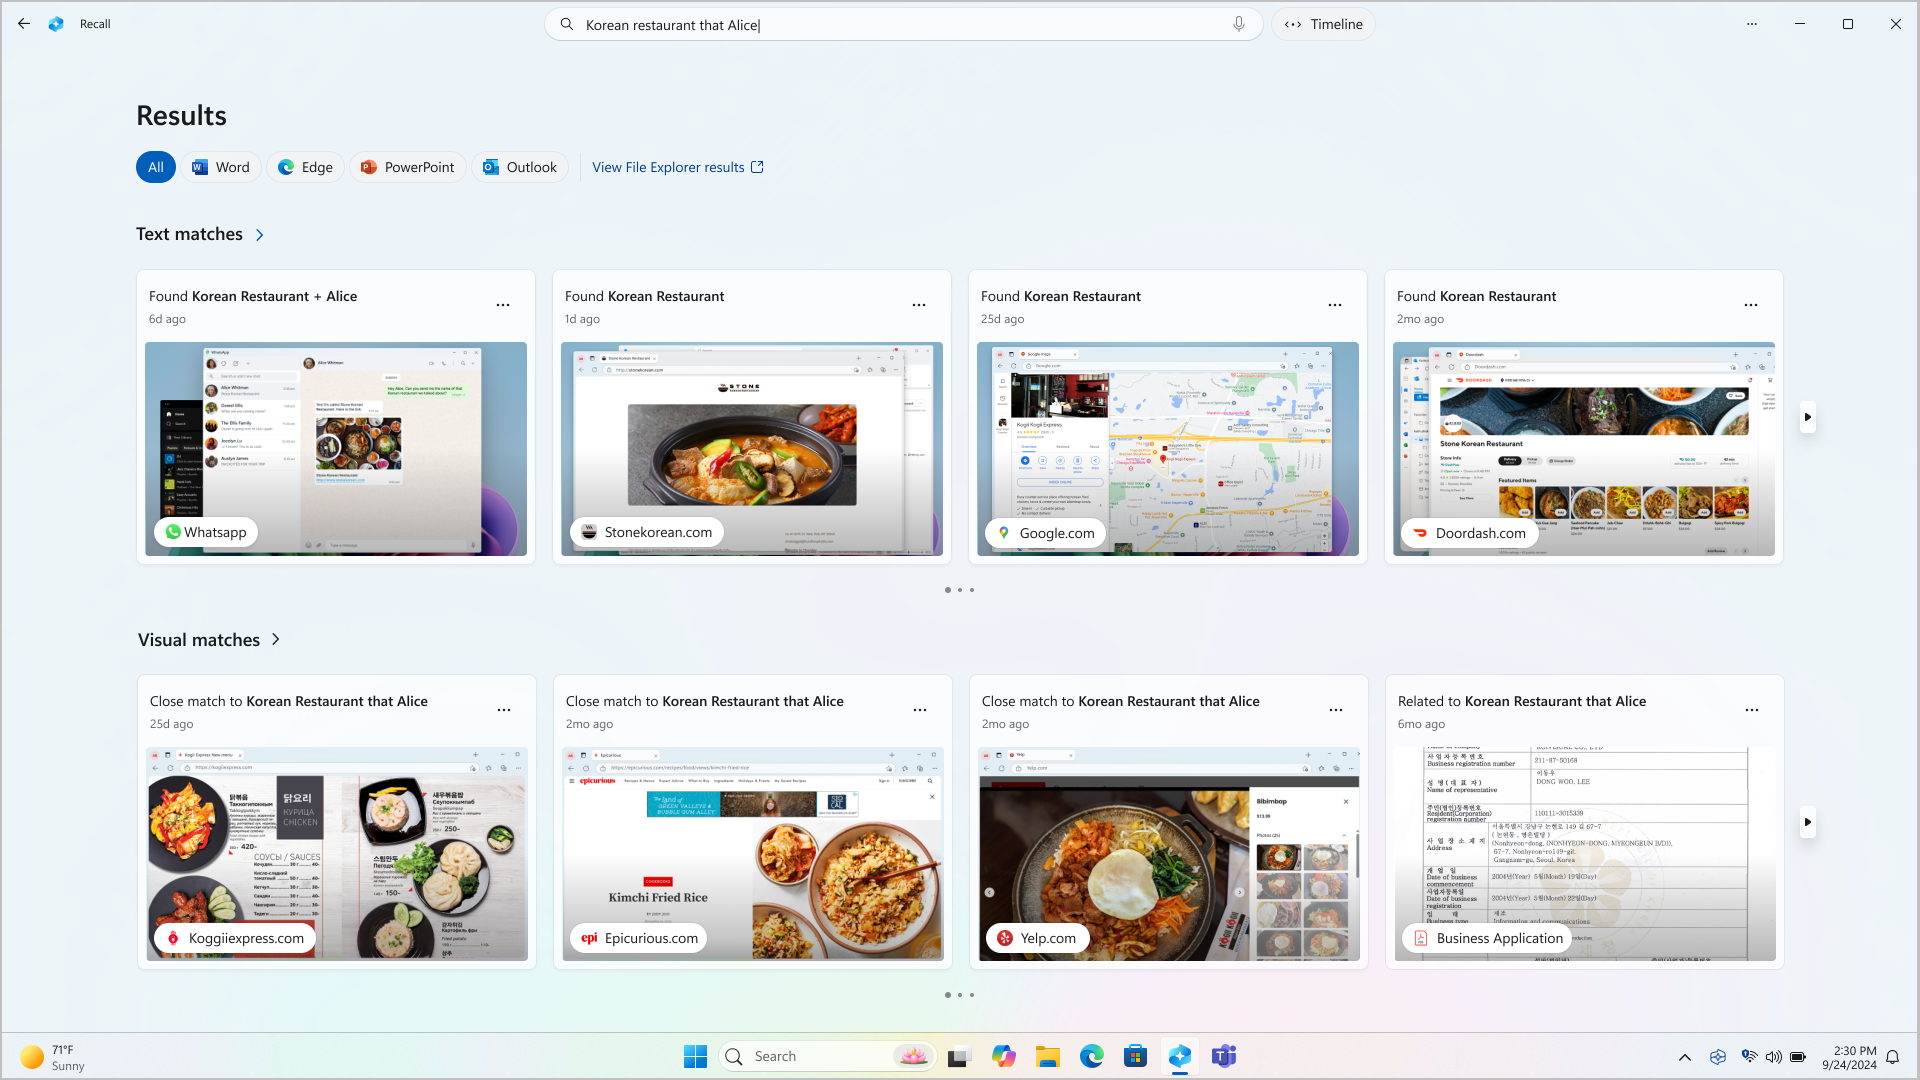
Task: Navigate to next carousel slide dots
Action: pyautogui.click(x=960, y=589)
